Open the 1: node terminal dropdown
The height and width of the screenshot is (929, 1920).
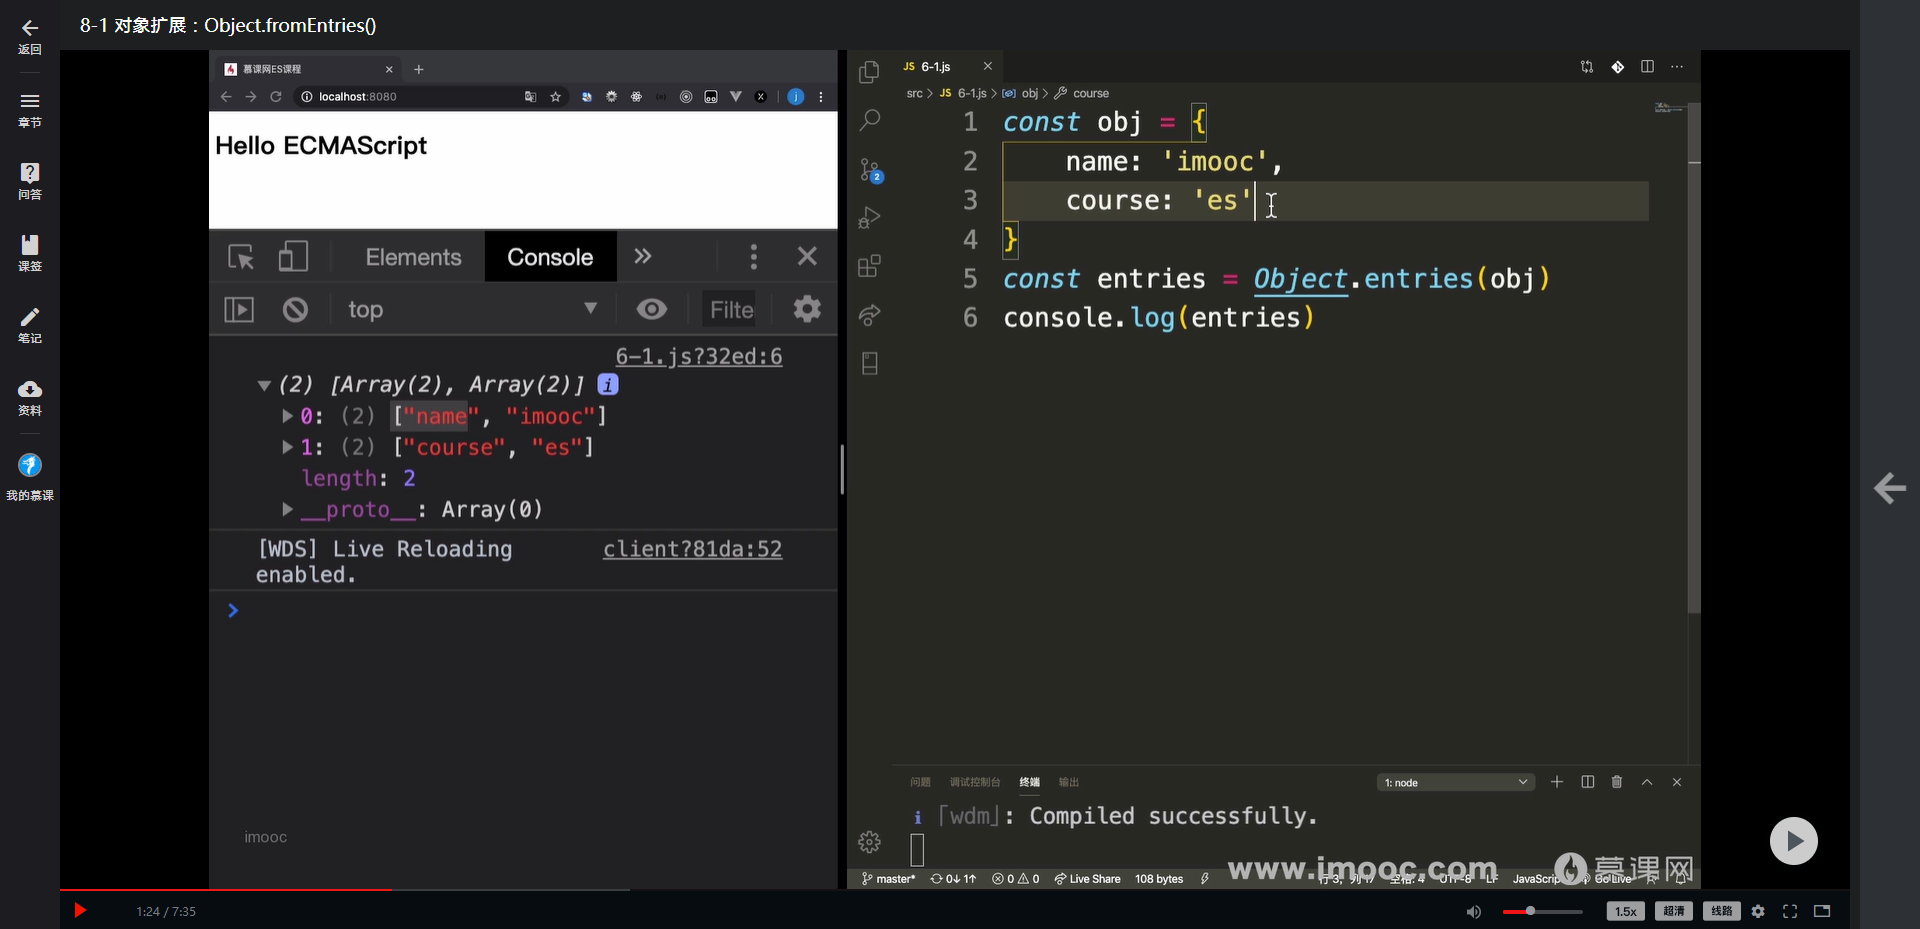tap(1456, 782)
